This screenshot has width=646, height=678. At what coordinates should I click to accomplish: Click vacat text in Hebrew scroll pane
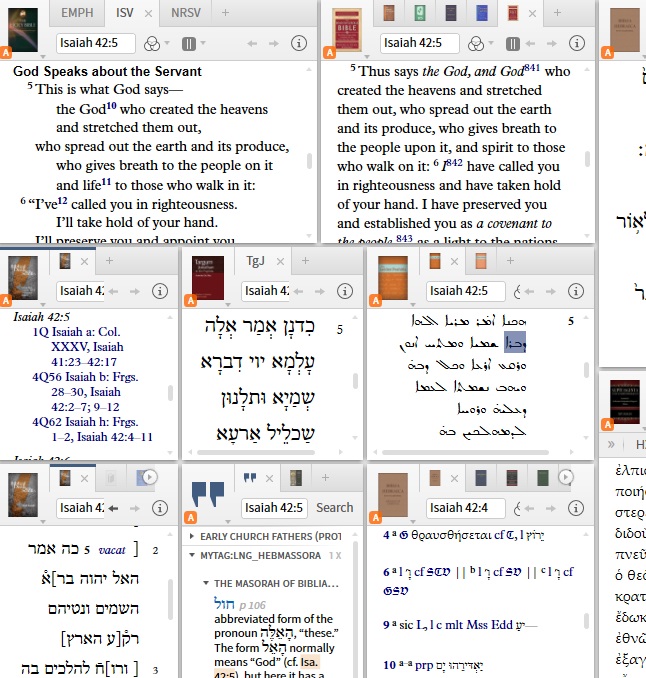tap(112, 550)
